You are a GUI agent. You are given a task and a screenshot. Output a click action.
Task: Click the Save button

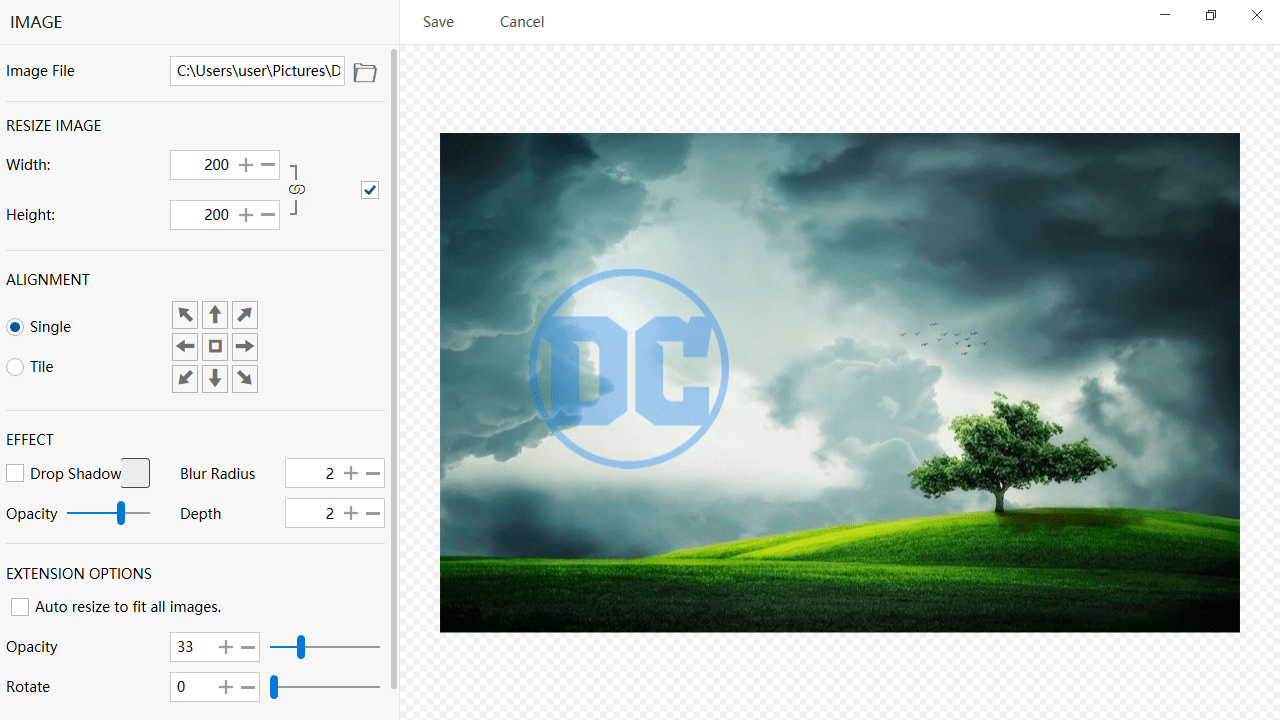pyautogui.click(x=438, y=22)
